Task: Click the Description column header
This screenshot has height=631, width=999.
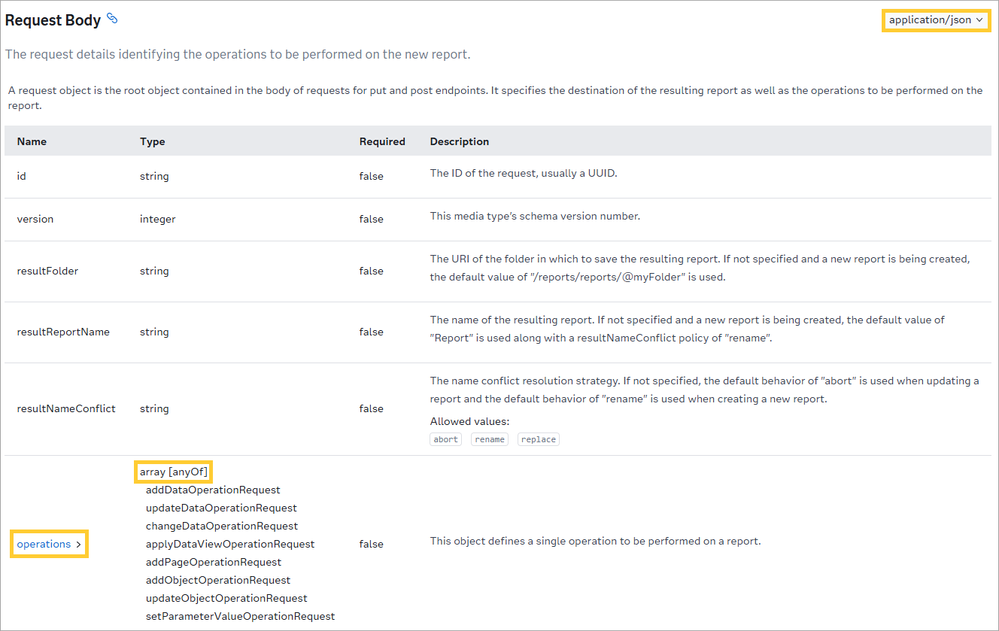Action: (459, 142)
